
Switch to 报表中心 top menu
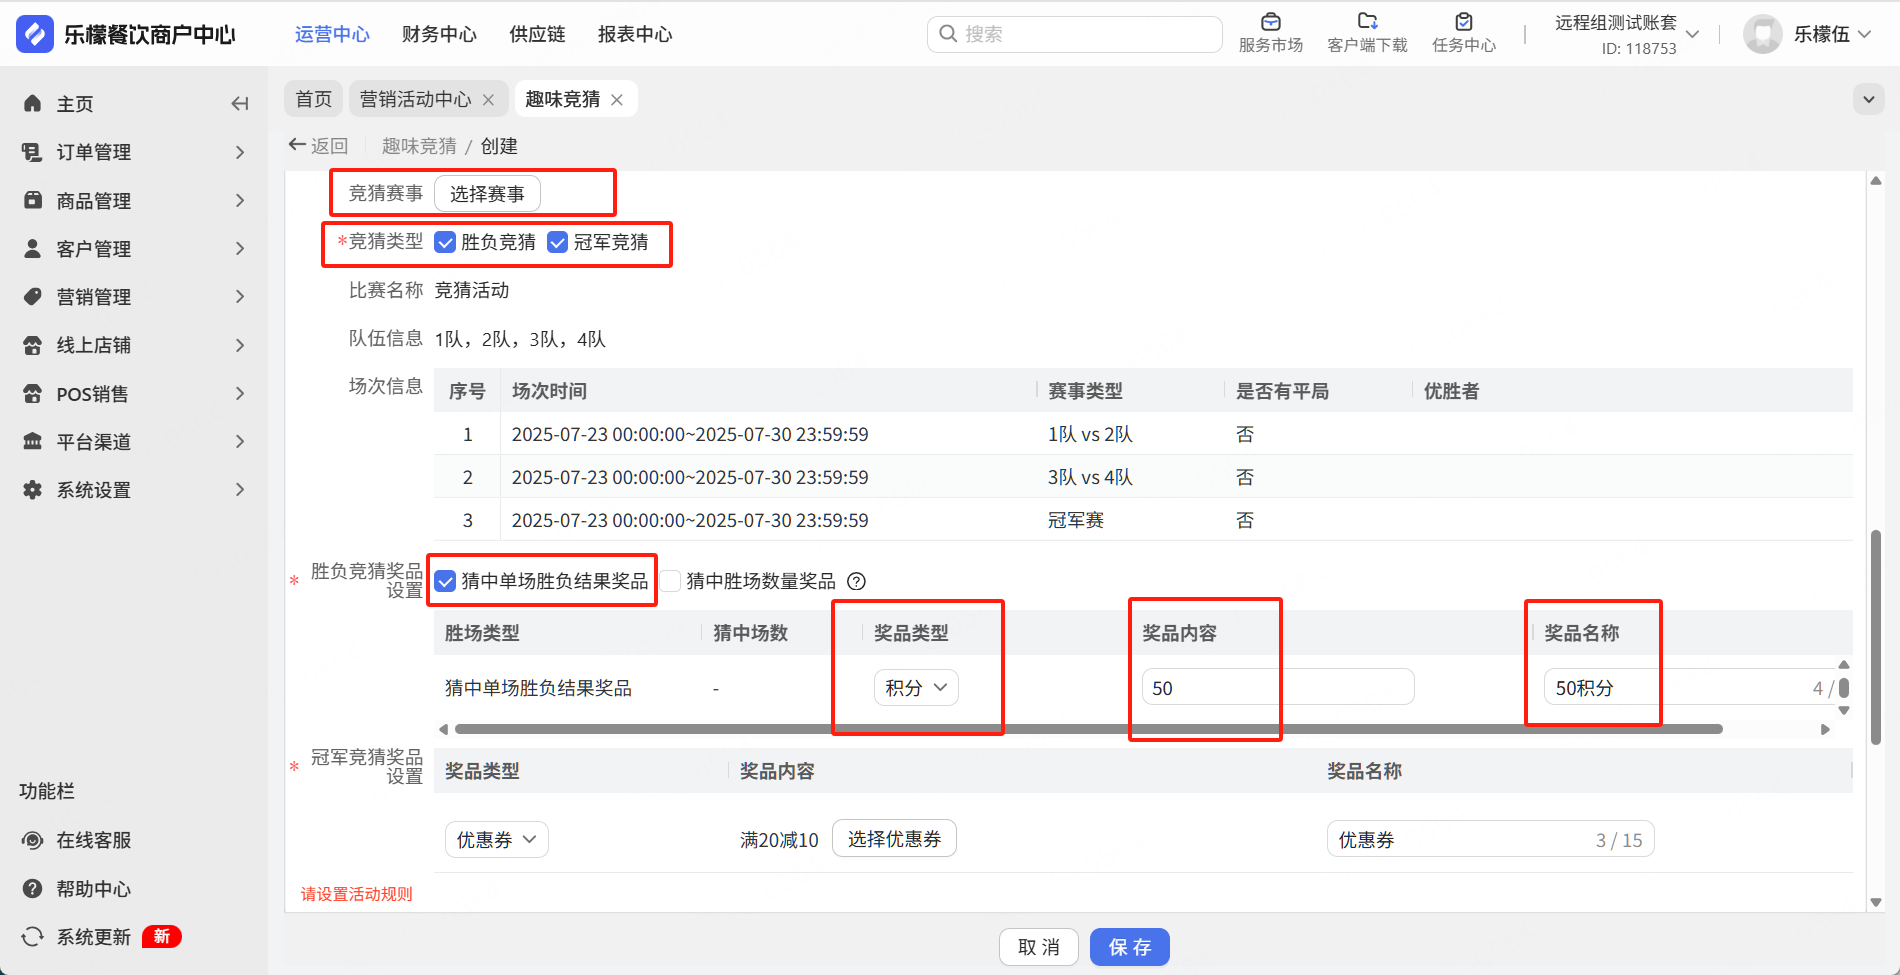pyautogui.click(x=635, y=34)
